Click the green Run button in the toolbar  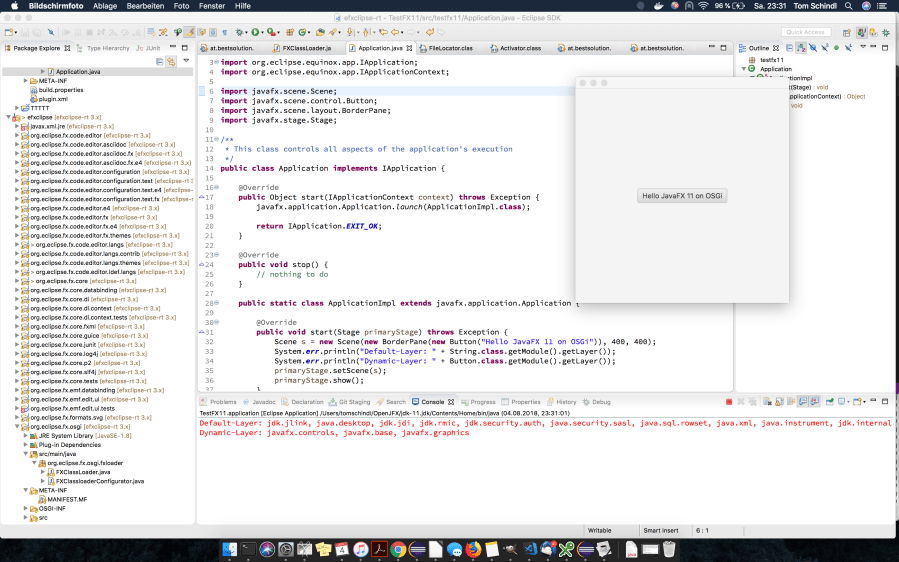256,32
